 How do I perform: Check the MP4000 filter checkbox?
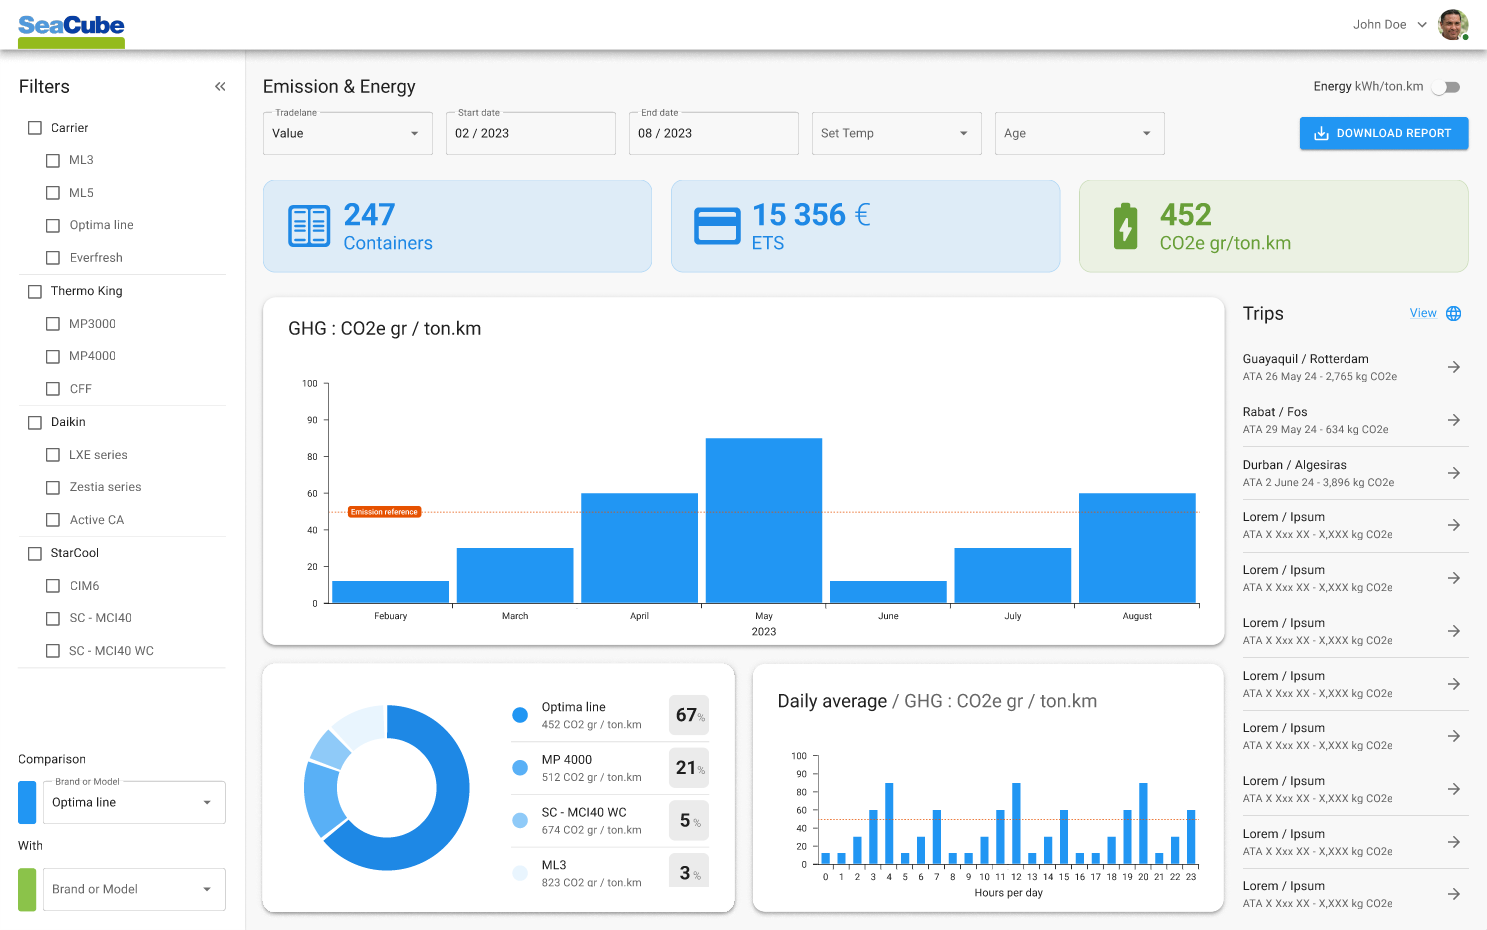(x=53, y=356)
